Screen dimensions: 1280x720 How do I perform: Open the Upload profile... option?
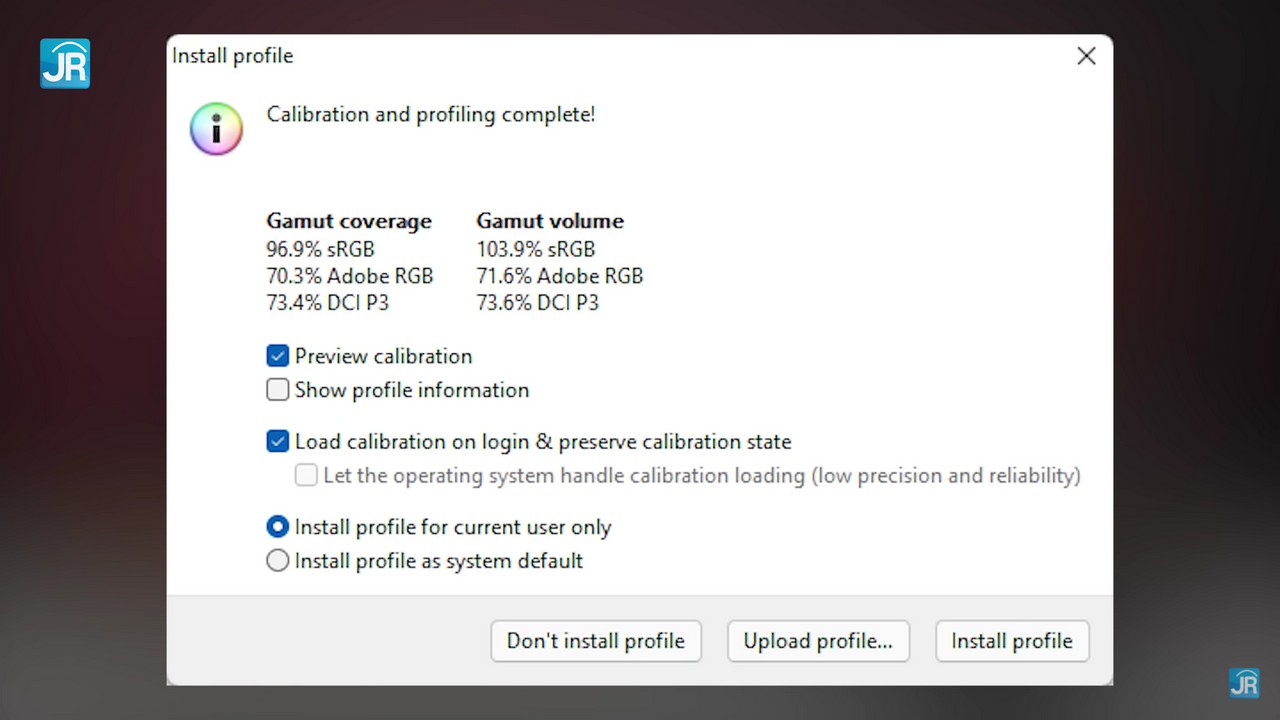(818, 641)
